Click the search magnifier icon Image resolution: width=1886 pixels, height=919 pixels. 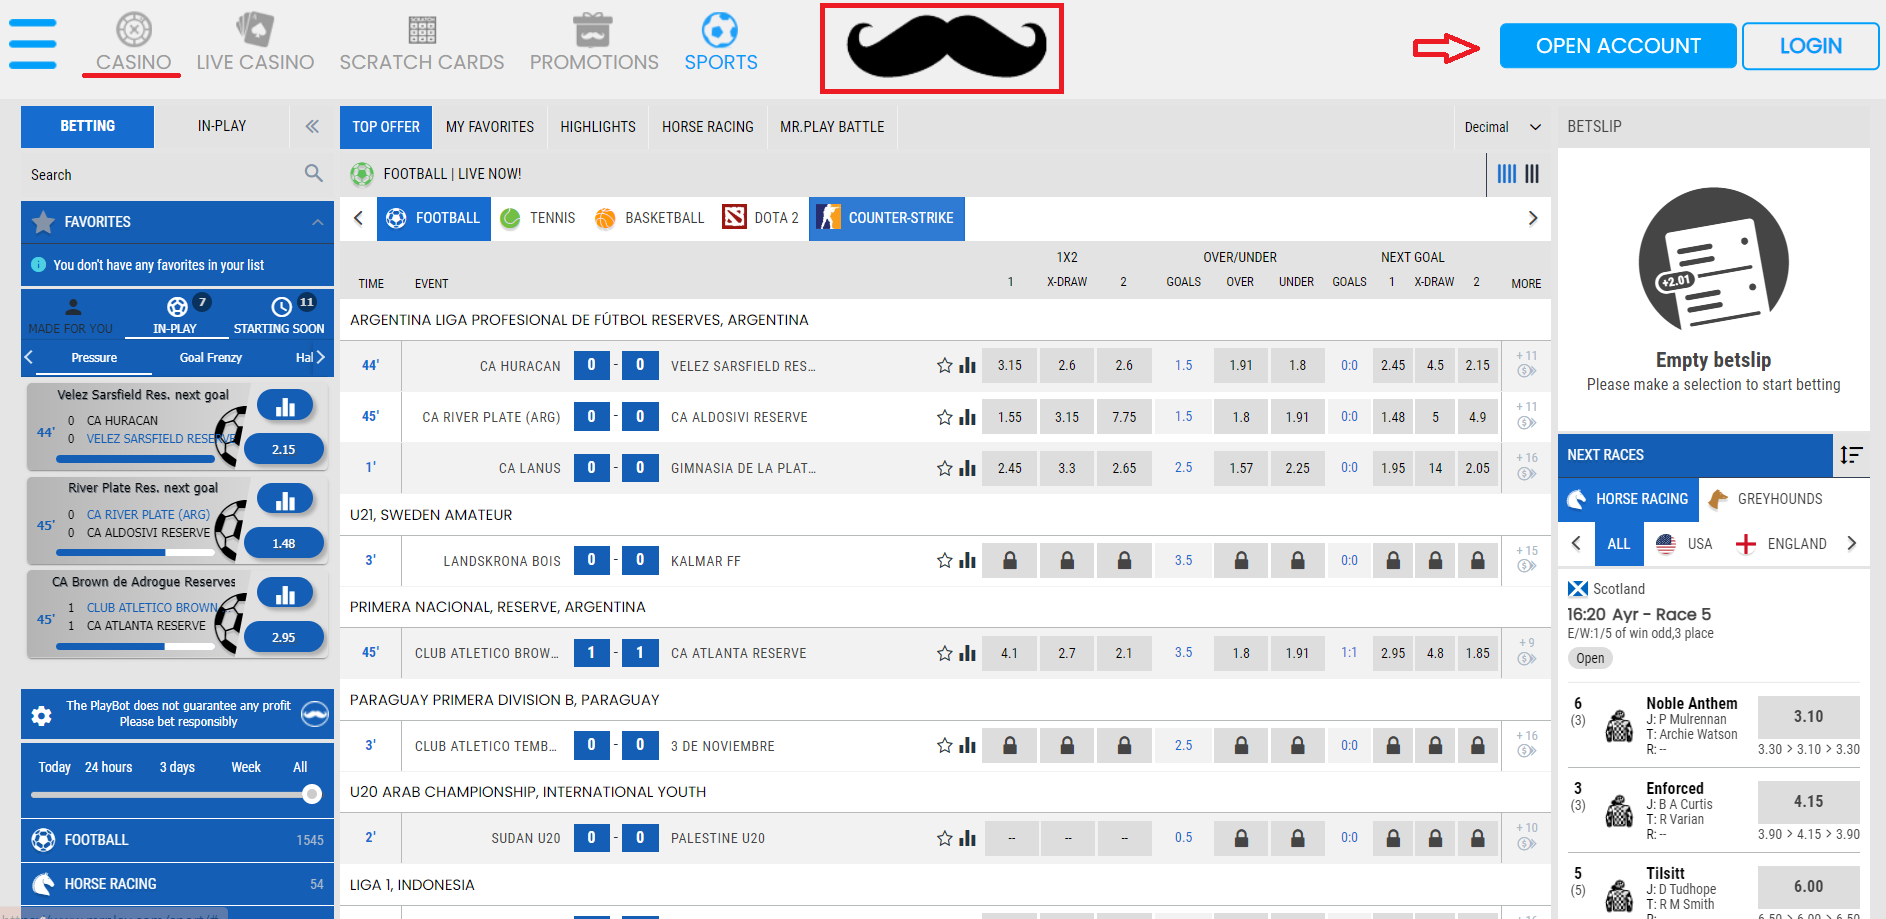(314, 173)
